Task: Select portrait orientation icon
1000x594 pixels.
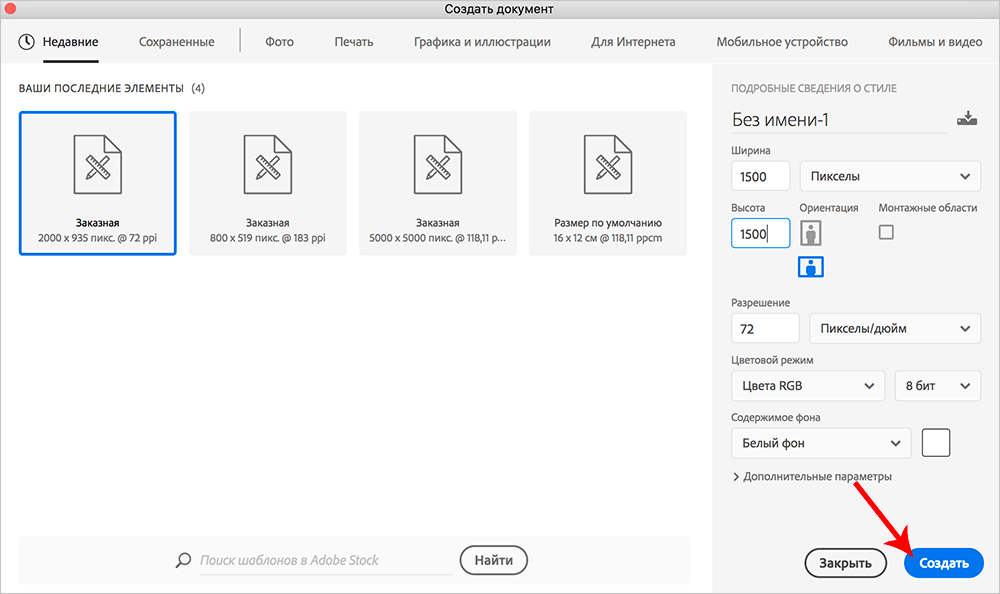Action: click(811, 233)
